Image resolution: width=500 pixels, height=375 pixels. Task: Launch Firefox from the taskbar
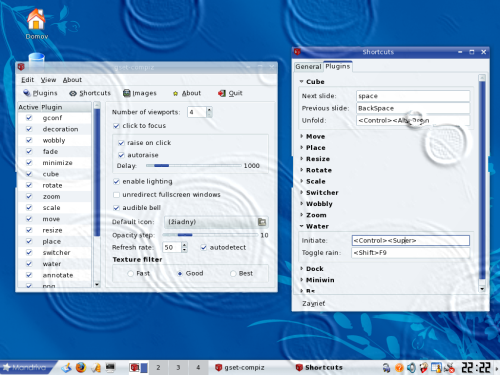(x=81, y=367)
